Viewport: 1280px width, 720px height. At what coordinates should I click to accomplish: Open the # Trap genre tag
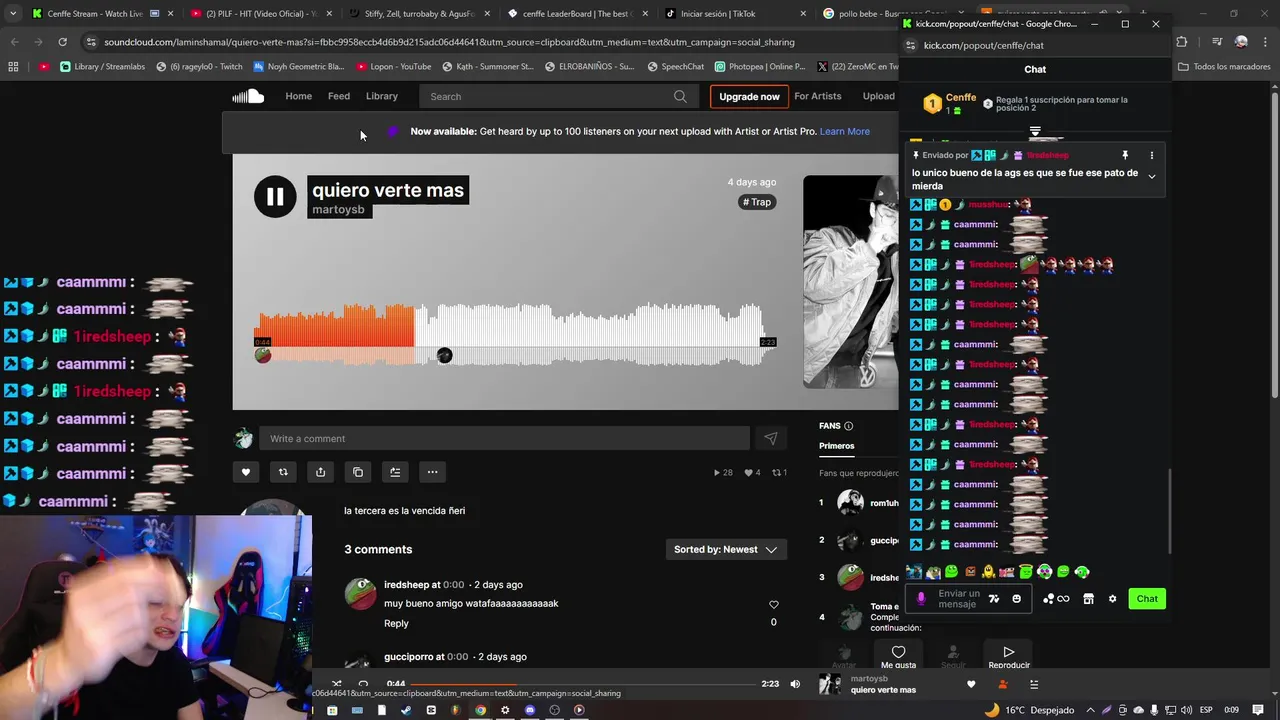(758, 202)
